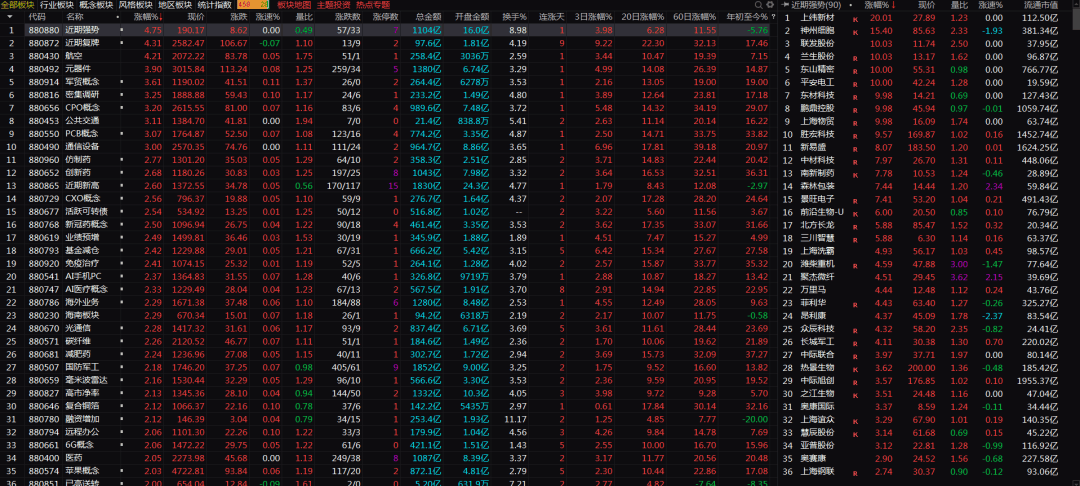The height and width of the screenshot is (486, 1080).
Task: Open the 热点专题 link
Action: pyautogui.click(x=373, y=5)
